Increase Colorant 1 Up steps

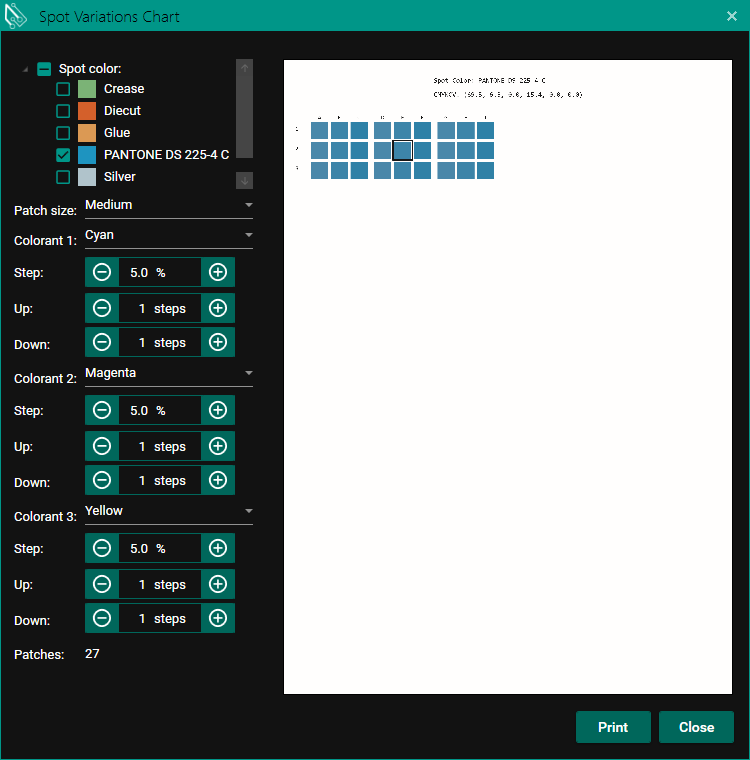(x=218, y=308)
